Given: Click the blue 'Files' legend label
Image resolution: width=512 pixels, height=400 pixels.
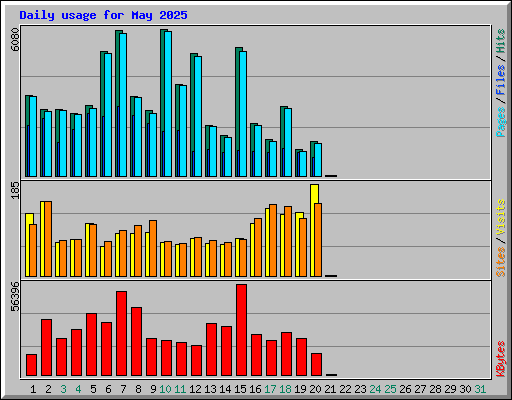Looking at the screenshot, I should pyautogui.click(x=501, y=80).
